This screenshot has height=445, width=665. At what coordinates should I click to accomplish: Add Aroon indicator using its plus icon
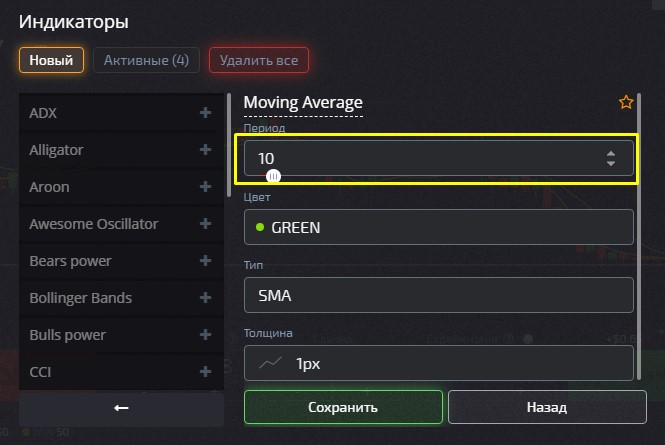206,187
